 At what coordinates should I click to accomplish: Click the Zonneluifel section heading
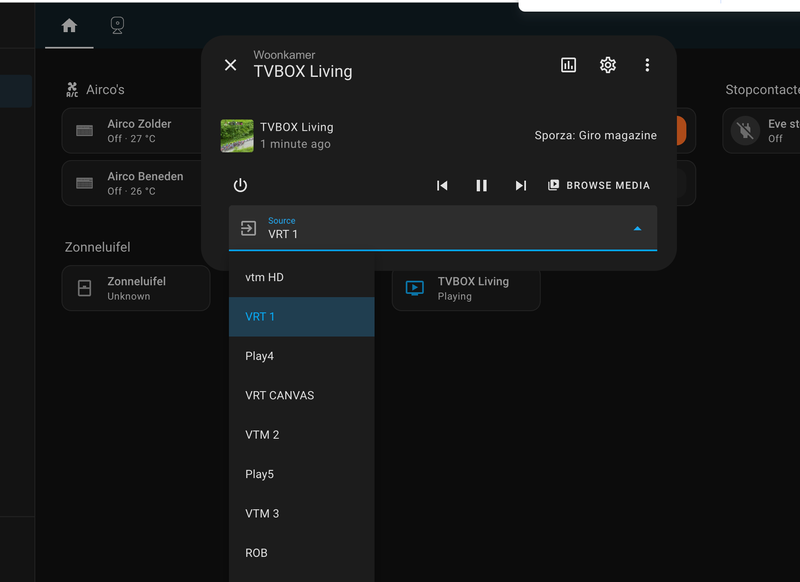pos(97,247)
